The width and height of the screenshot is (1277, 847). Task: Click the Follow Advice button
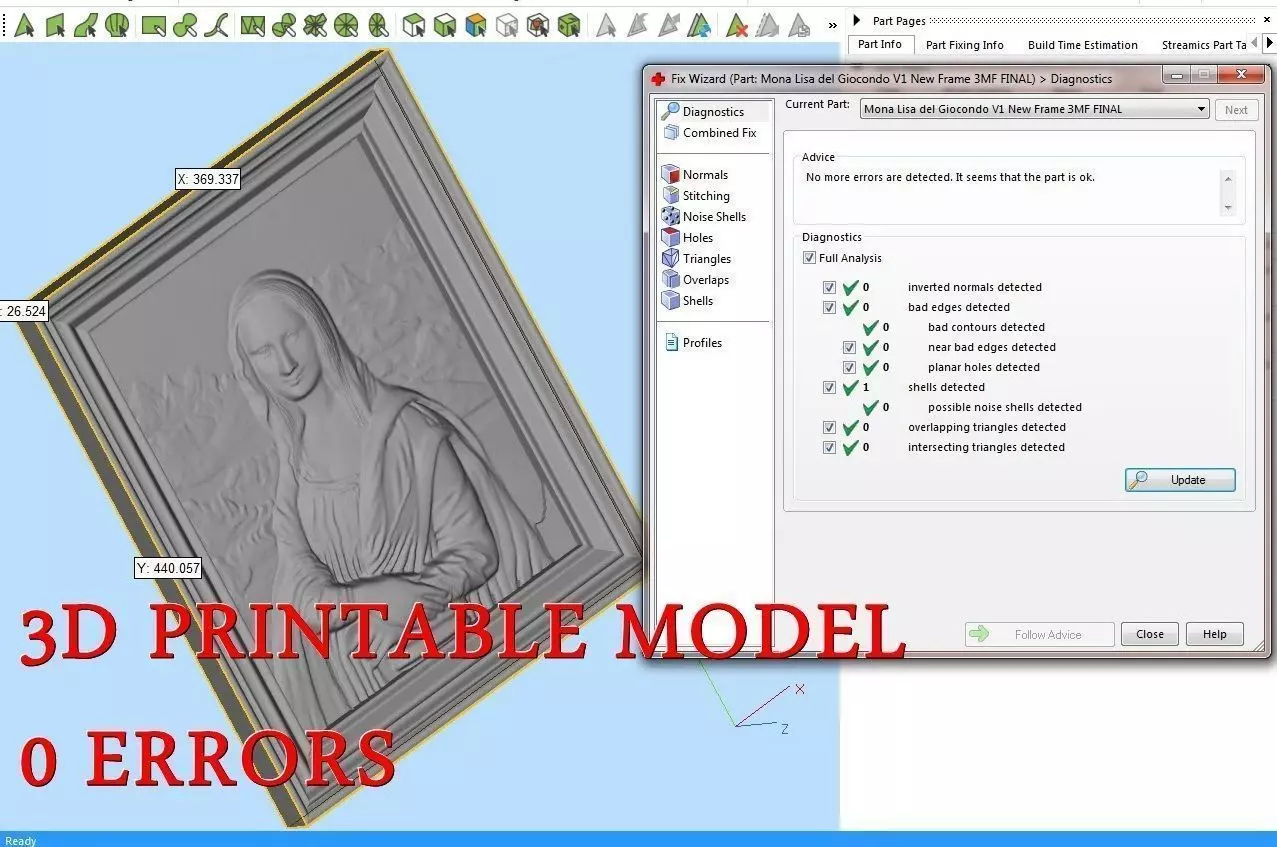[1039, 634]
